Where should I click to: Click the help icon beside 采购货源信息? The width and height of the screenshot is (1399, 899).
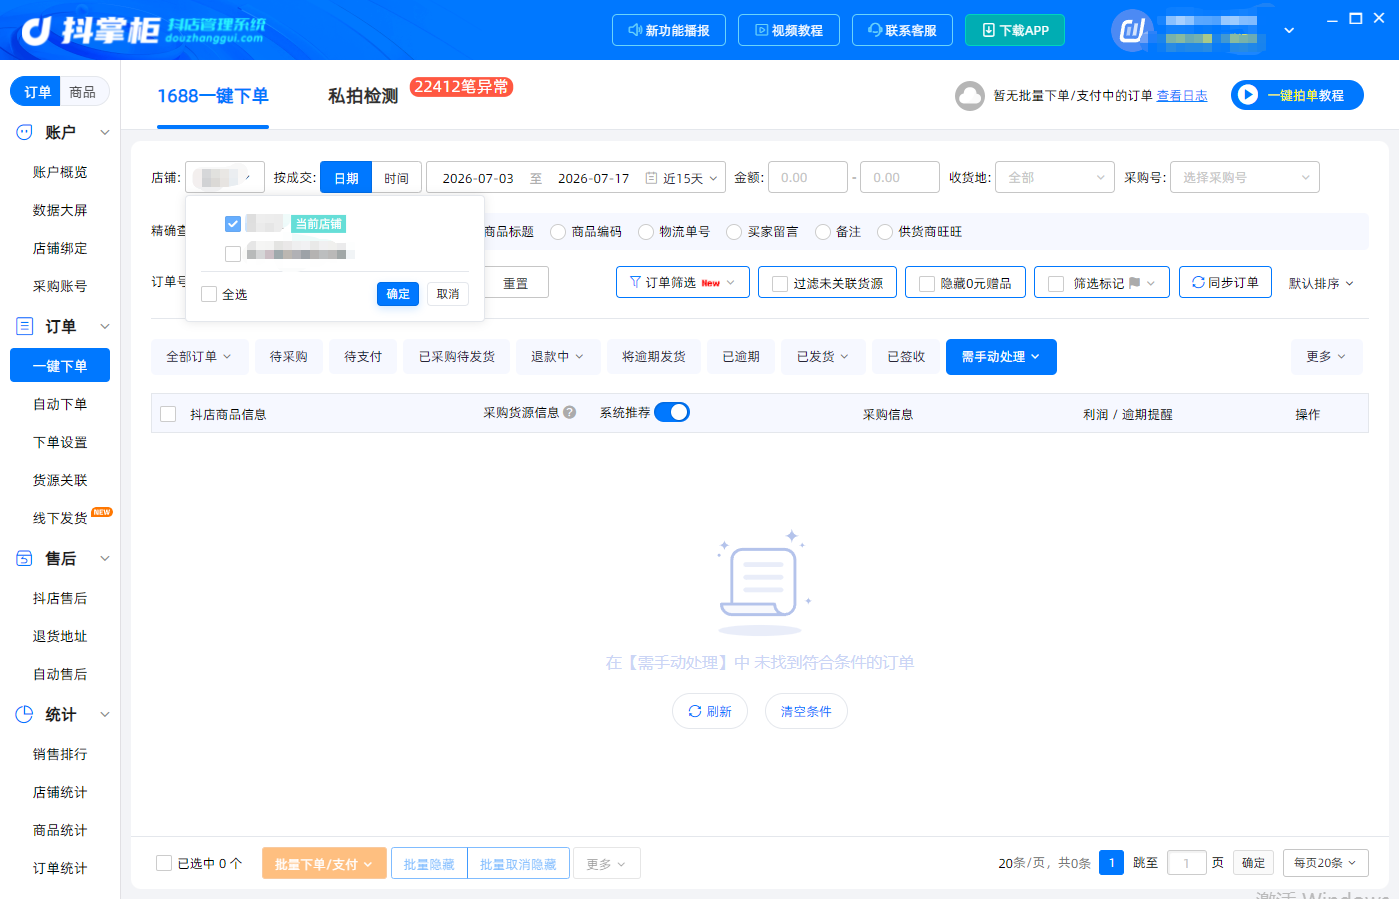coord(570,412)
